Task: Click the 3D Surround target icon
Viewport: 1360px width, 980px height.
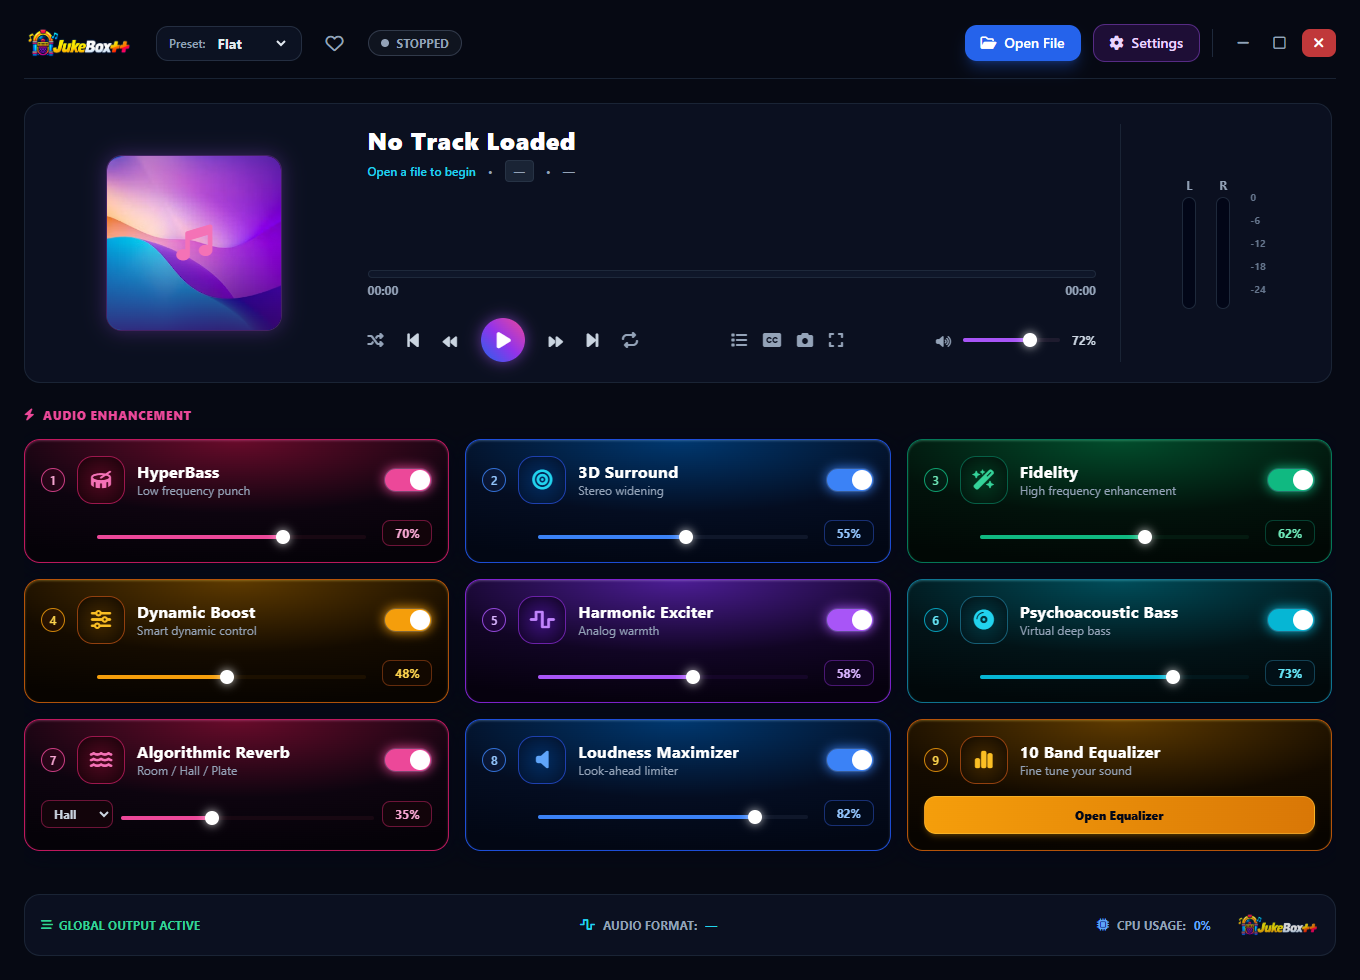Action: click(542, 480)
